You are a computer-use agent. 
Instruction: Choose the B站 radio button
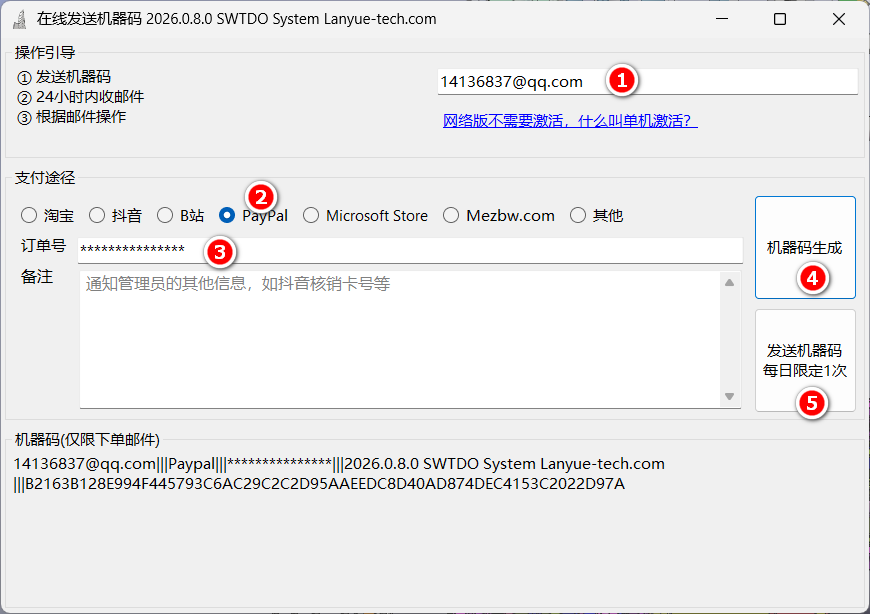[x=165, y=215]
